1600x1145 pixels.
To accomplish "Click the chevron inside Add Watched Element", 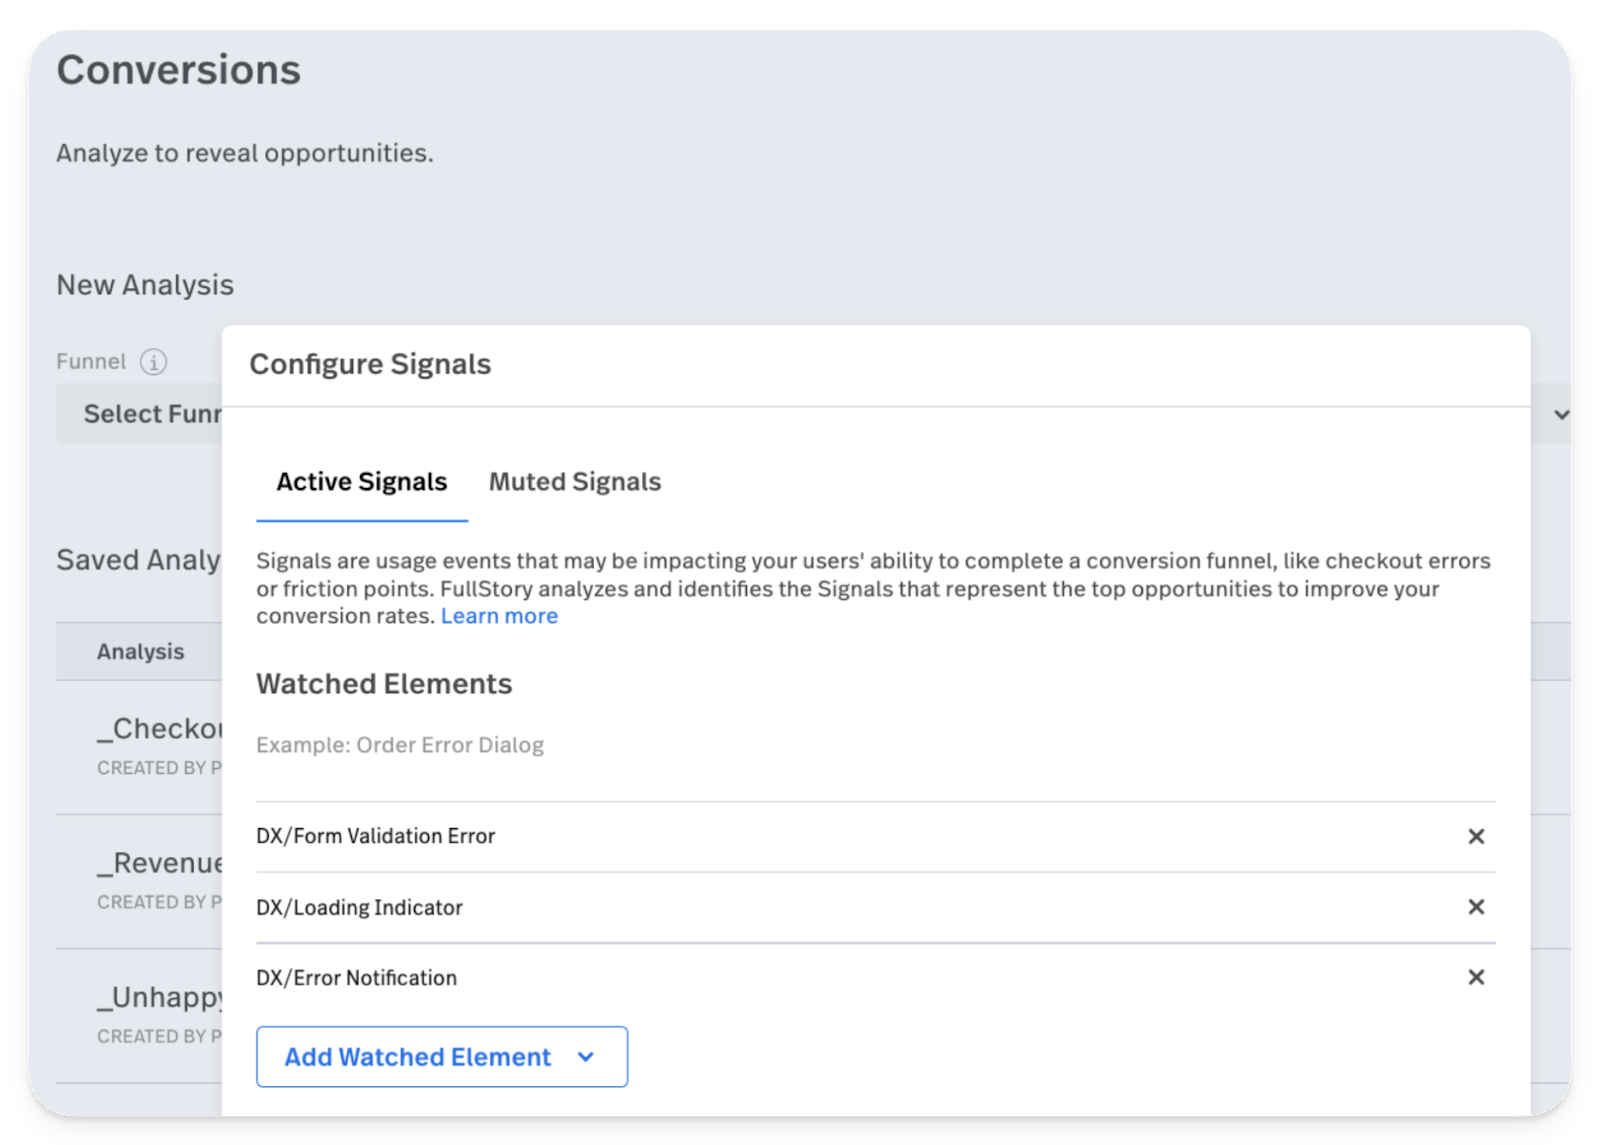I will 586,1057.
